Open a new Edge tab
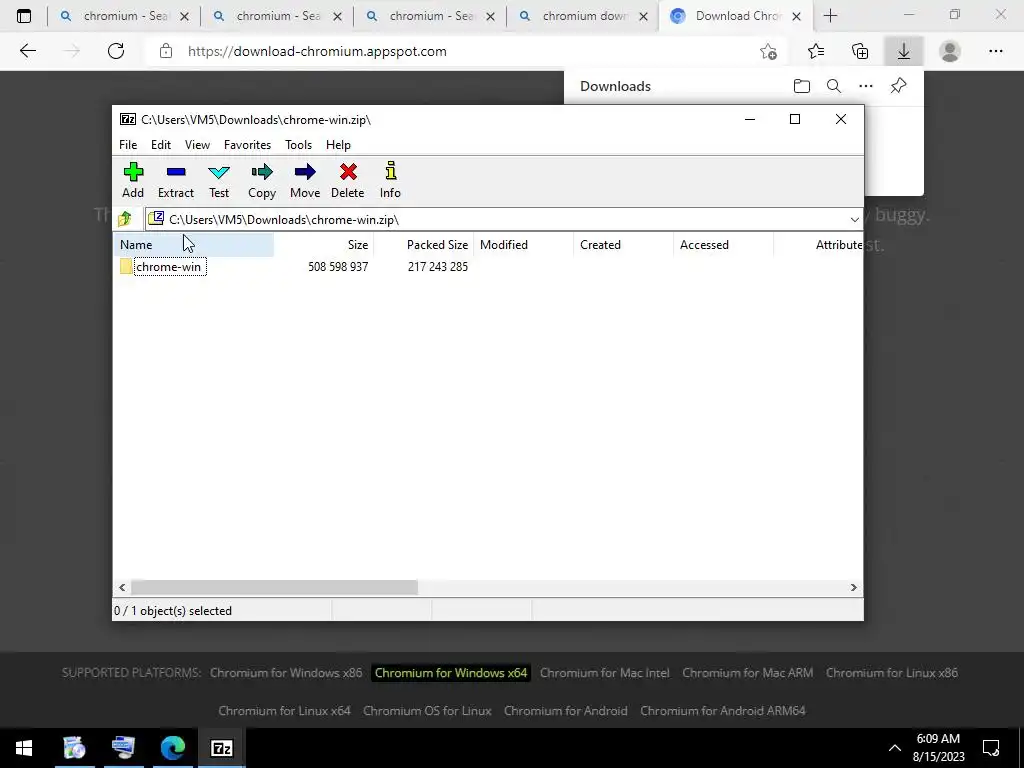The image size is (1024, 768). [x=830, y=16]
